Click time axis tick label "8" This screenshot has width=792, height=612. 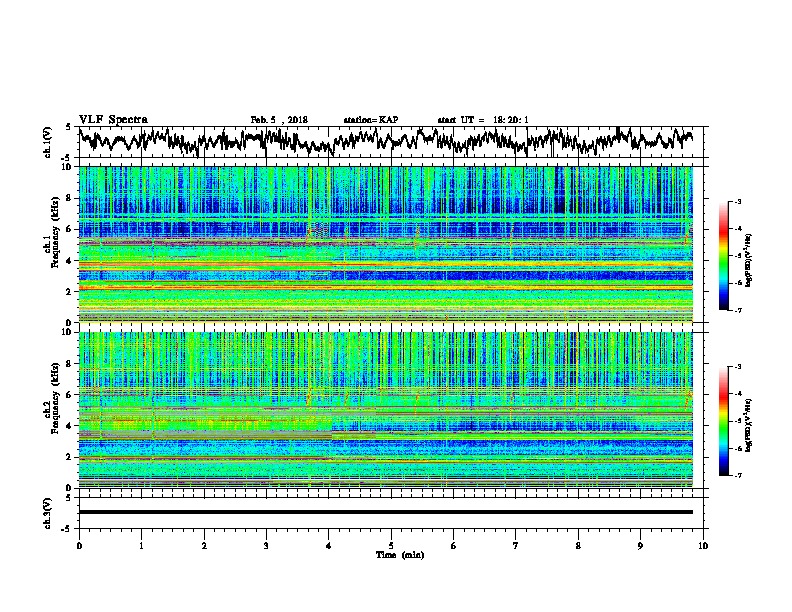[x=578, y=546]
